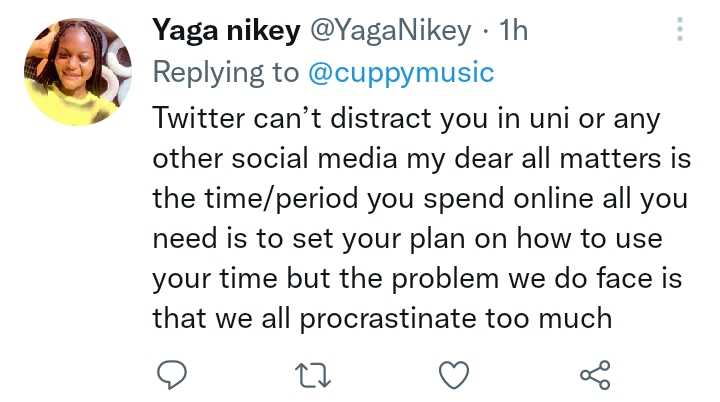Visit the @cuppymusic profile link
The image size is (720, 402).
point(401,73)
